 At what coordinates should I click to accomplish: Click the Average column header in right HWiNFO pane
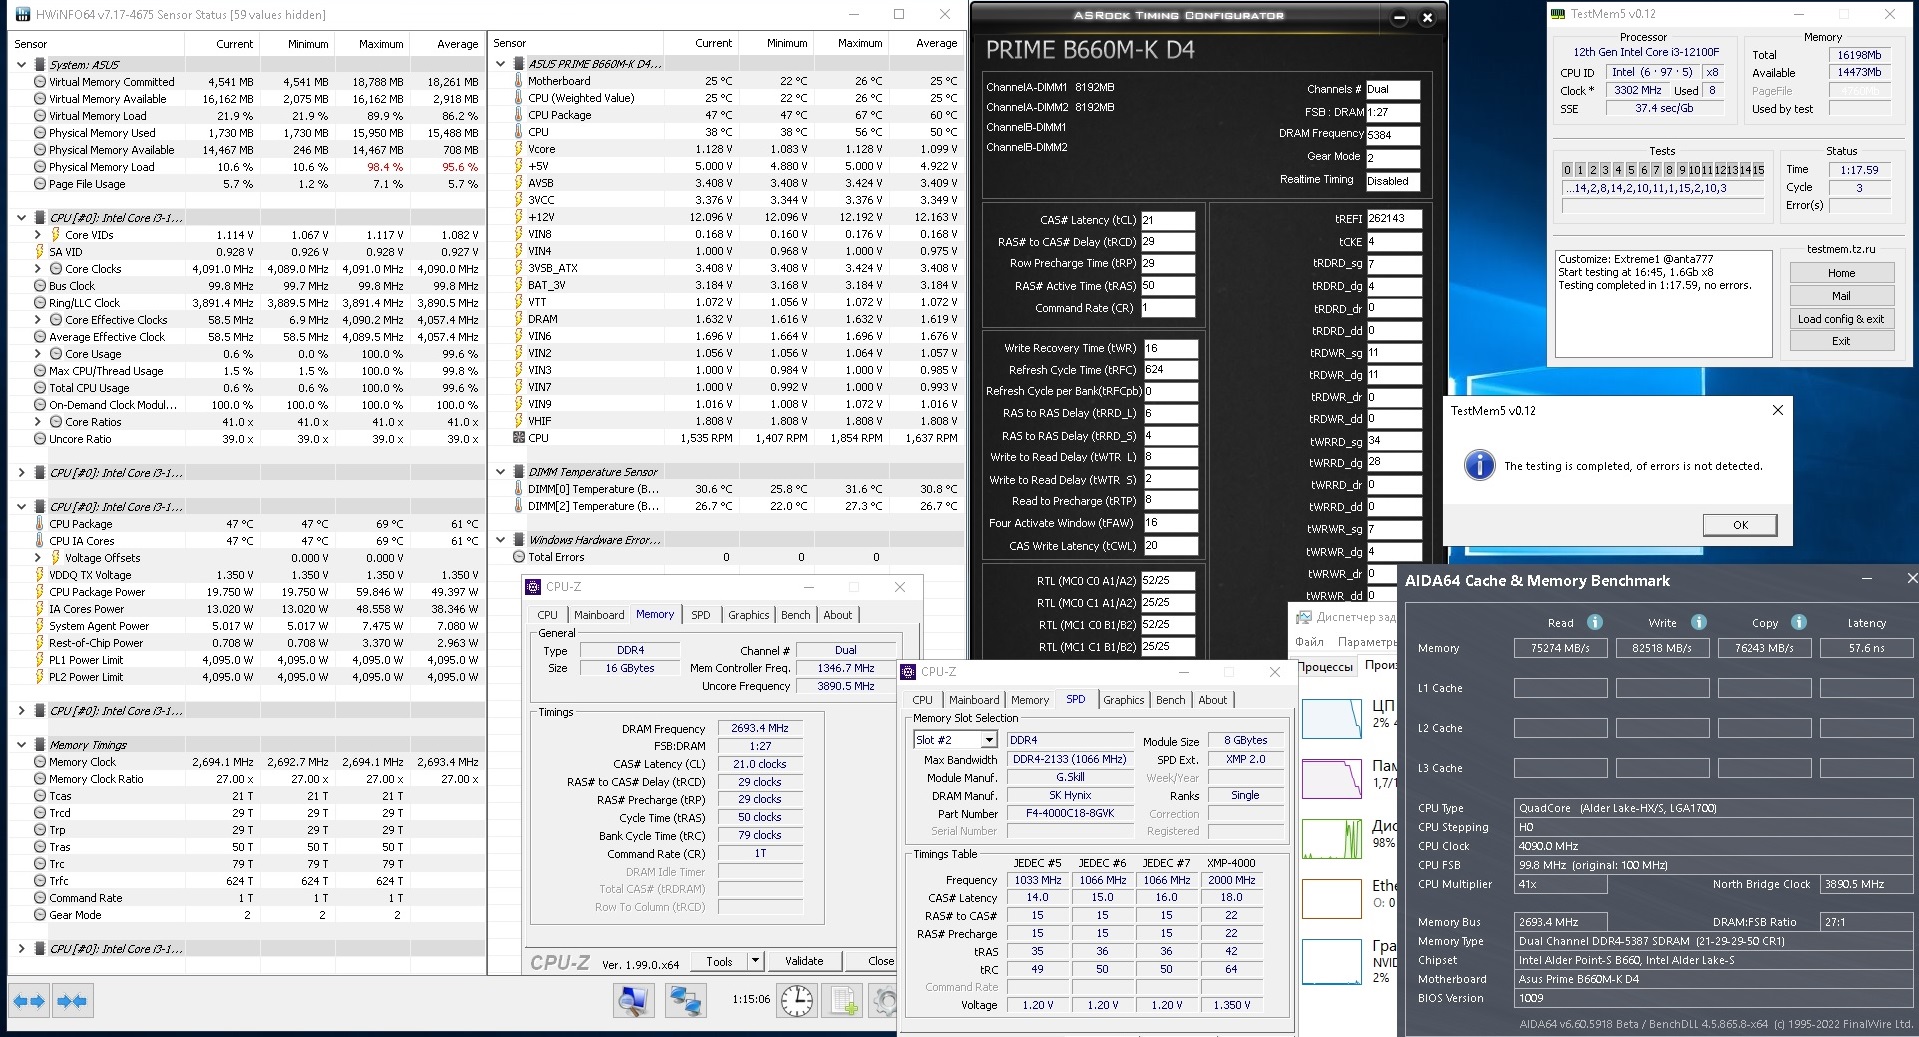(x=937, y=43)
